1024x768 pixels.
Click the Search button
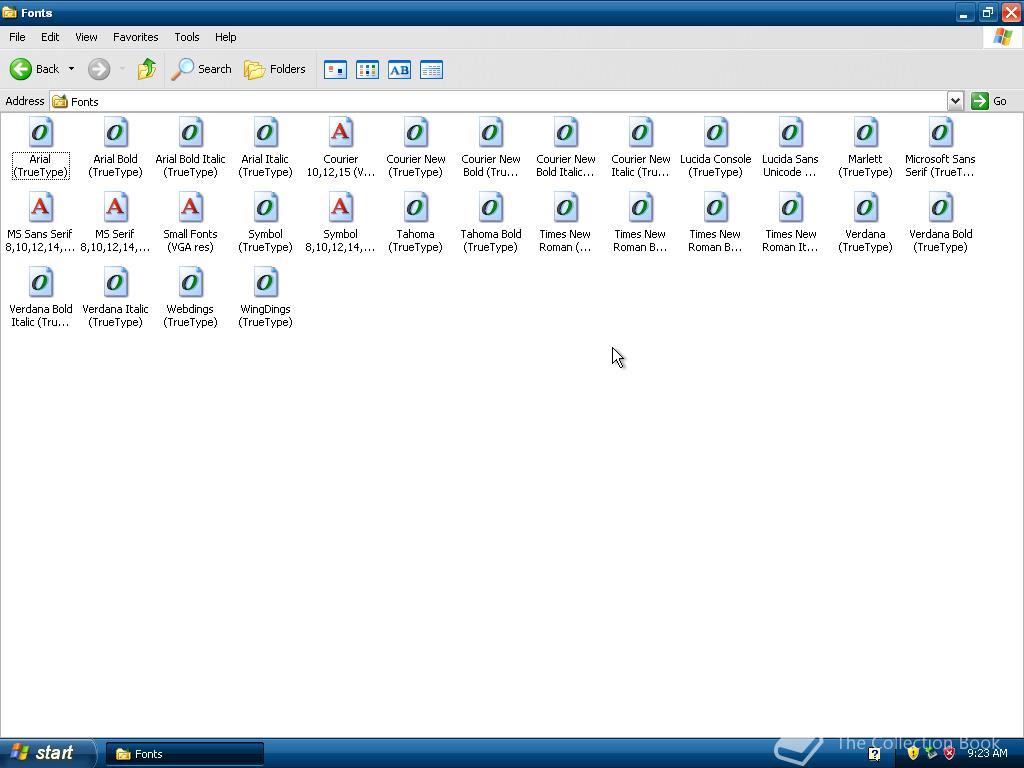pos(201,69)
